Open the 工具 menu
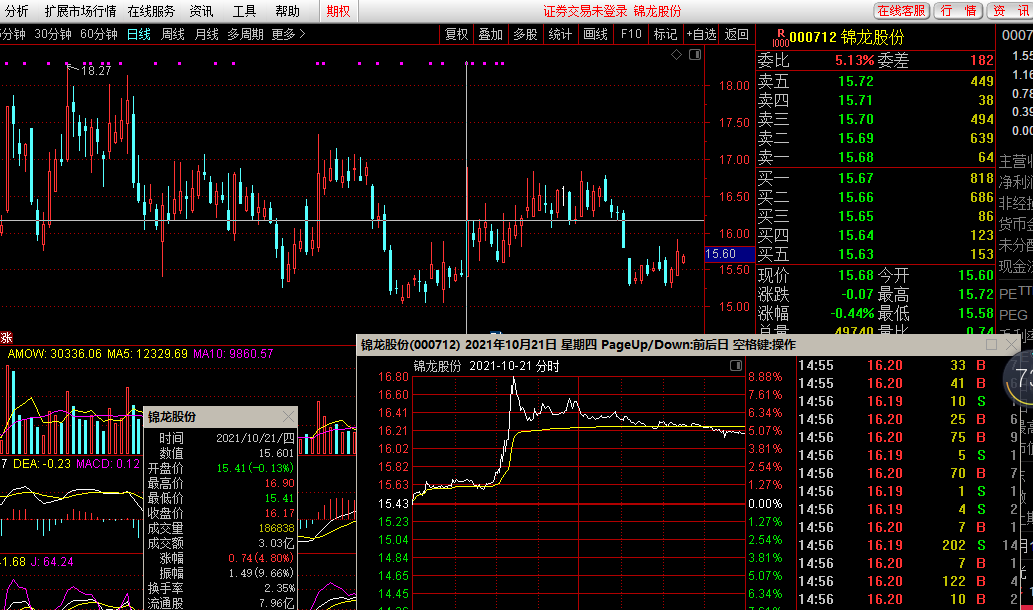The width and height of the screenshot is (1033, 610). [244, 11]
